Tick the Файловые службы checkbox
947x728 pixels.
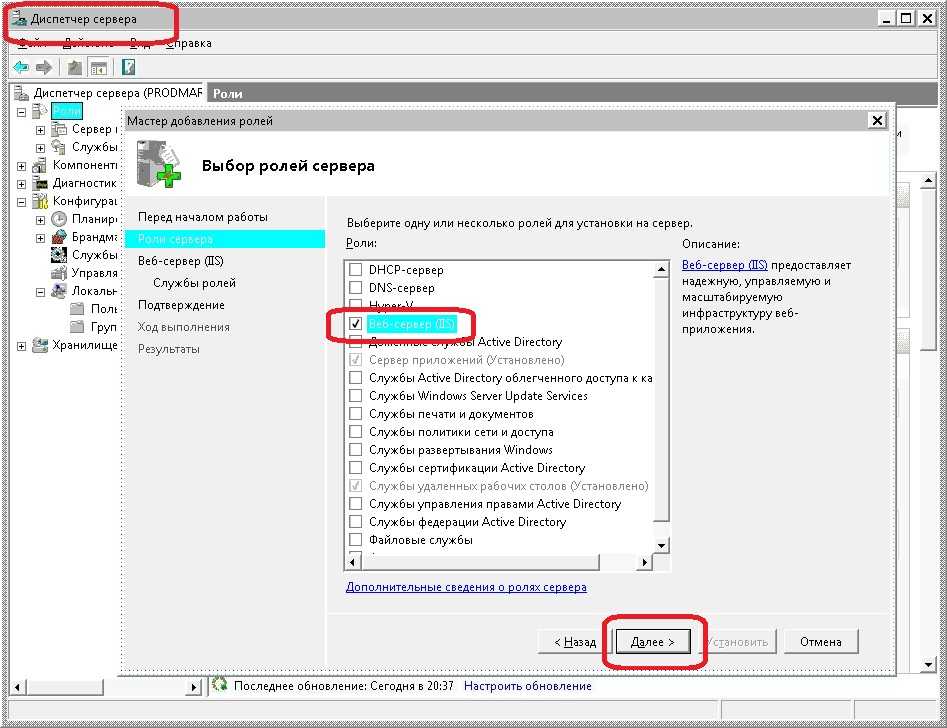[x=355, y=540]
